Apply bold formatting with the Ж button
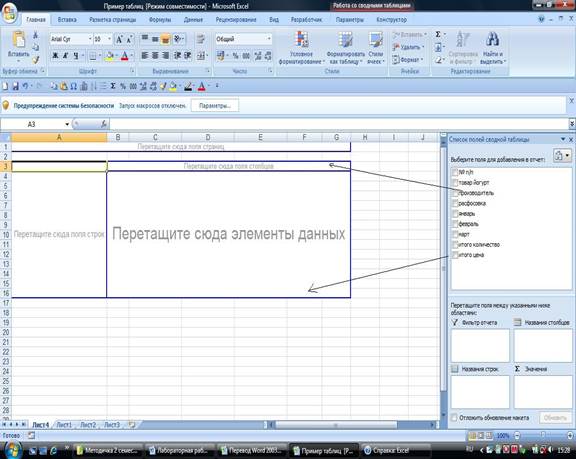The height and width of the screenshot is (459, 576). point(55,56)
